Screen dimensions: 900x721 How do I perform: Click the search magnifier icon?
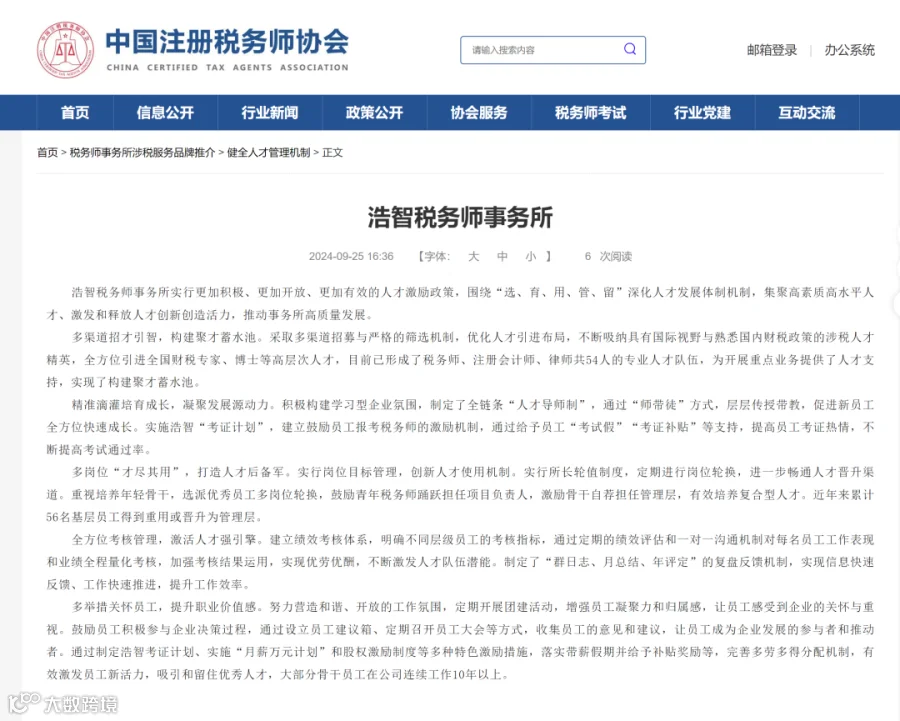click(630, 49)
